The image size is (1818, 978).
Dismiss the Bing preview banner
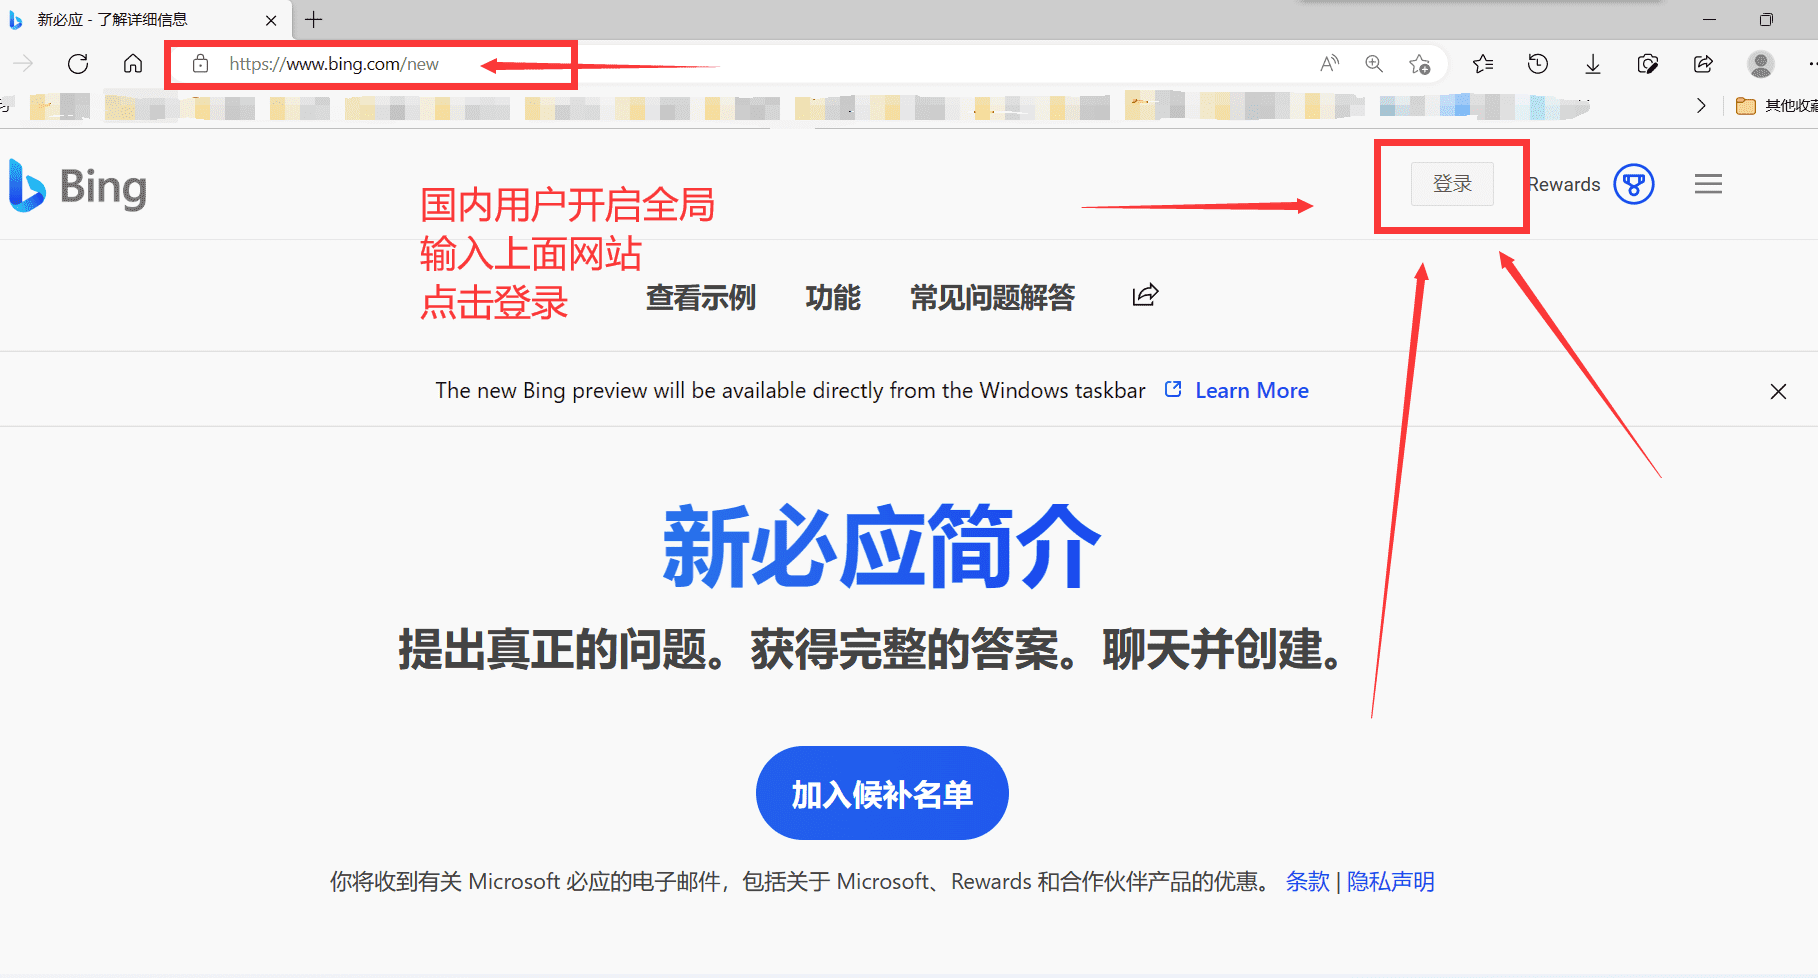[x=1778, y=391]
